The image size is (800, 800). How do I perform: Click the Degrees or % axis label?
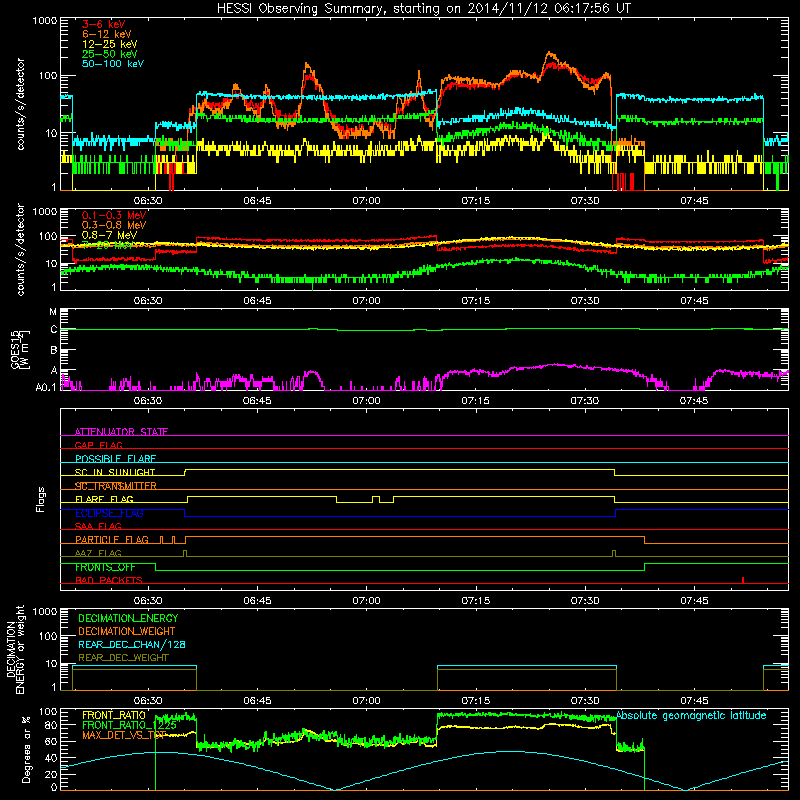click(x=26, y=749)
